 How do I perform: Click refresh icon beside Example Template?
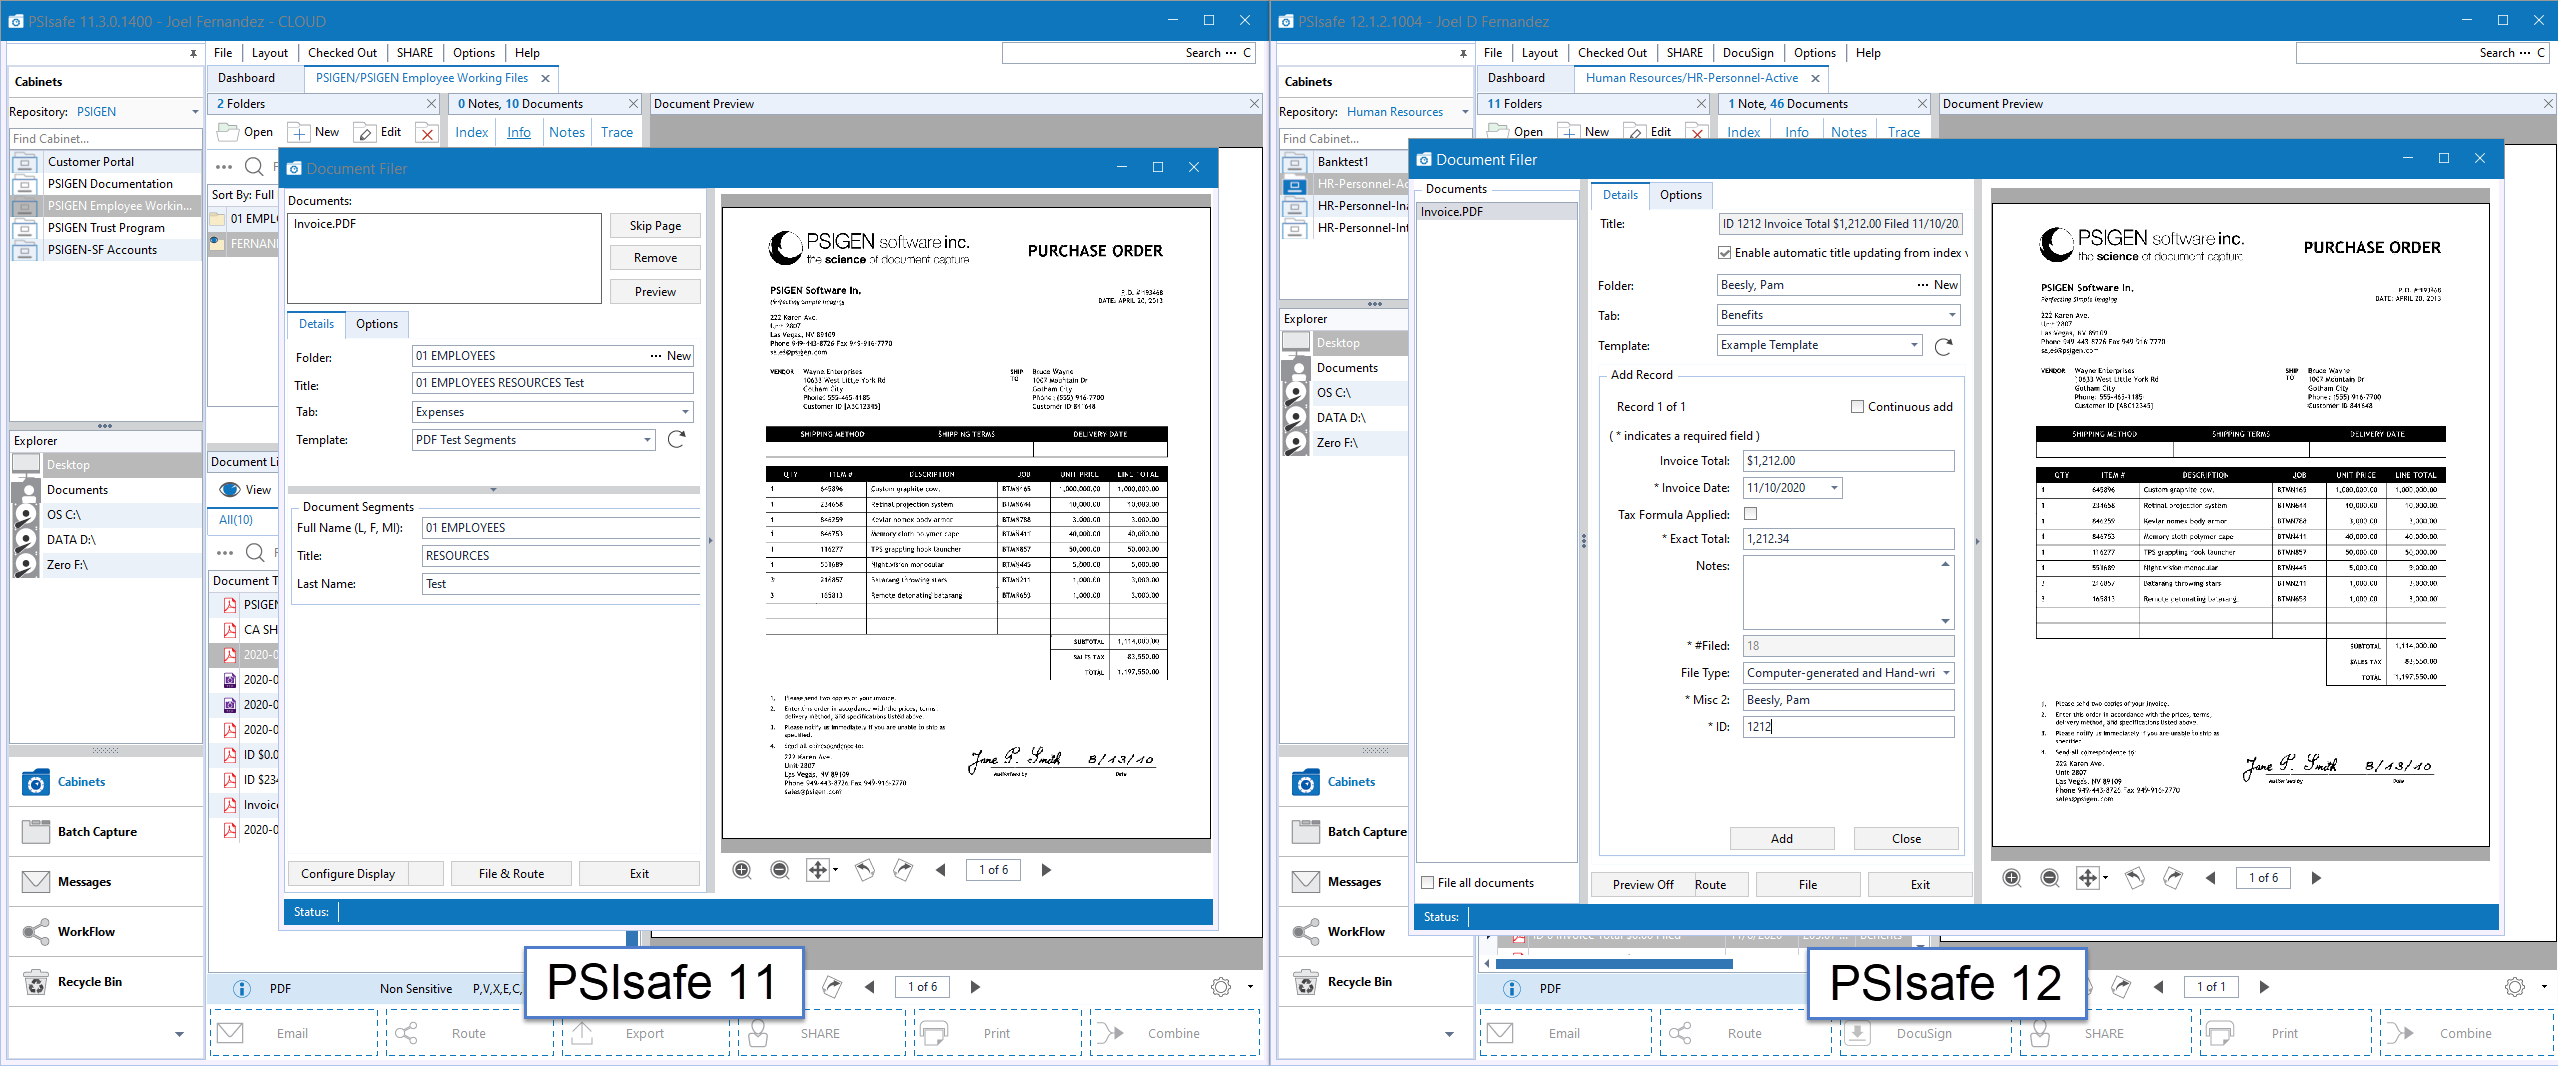click(x=1943, y=346)
